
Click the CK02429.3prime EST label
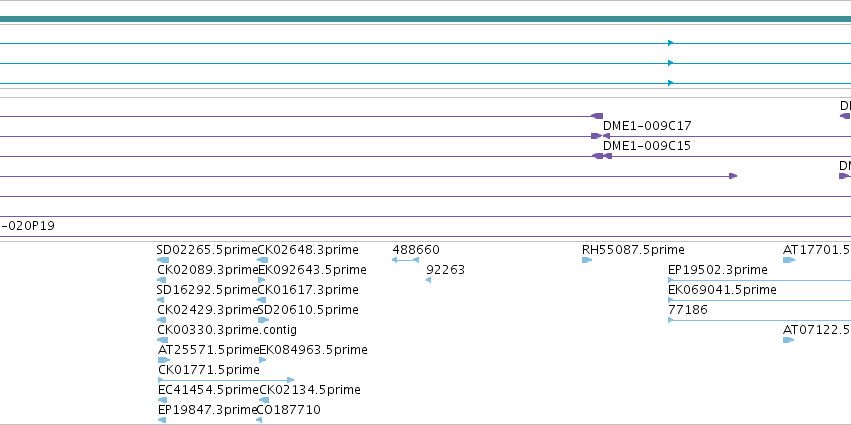(x=207, y=310)
